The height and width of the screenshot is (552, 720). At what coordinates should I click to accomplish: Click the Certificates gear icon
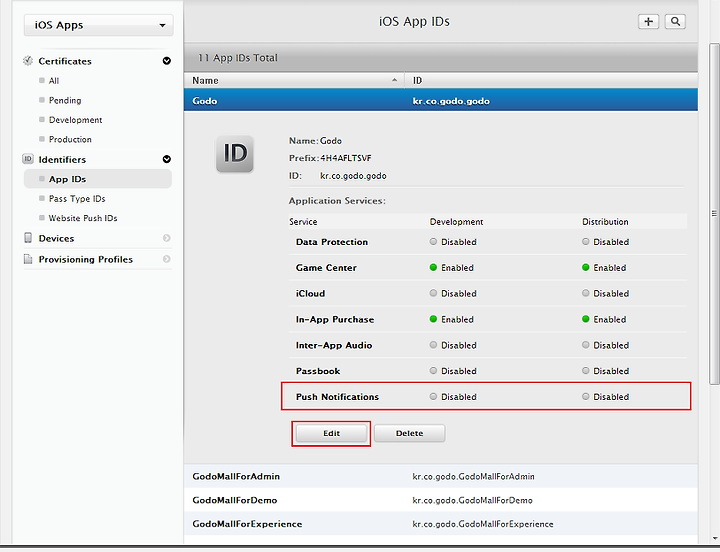28,61
